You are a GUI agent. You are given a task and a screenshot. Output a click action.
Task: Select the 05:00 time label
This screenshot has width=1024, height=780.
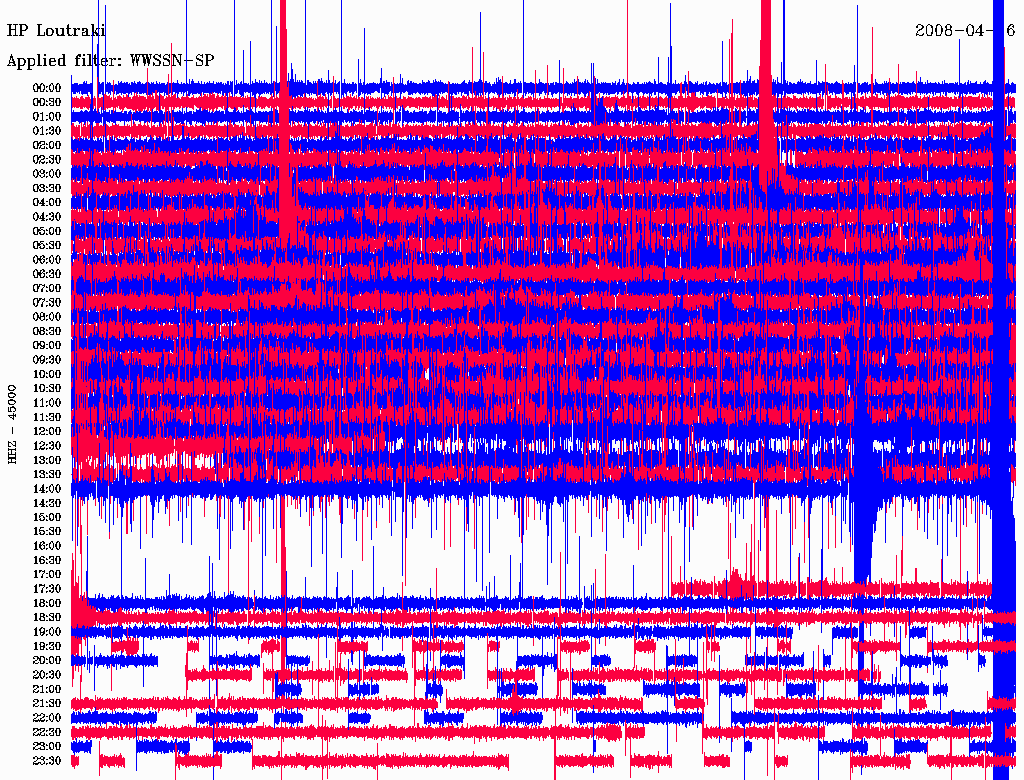coord(47,231)
